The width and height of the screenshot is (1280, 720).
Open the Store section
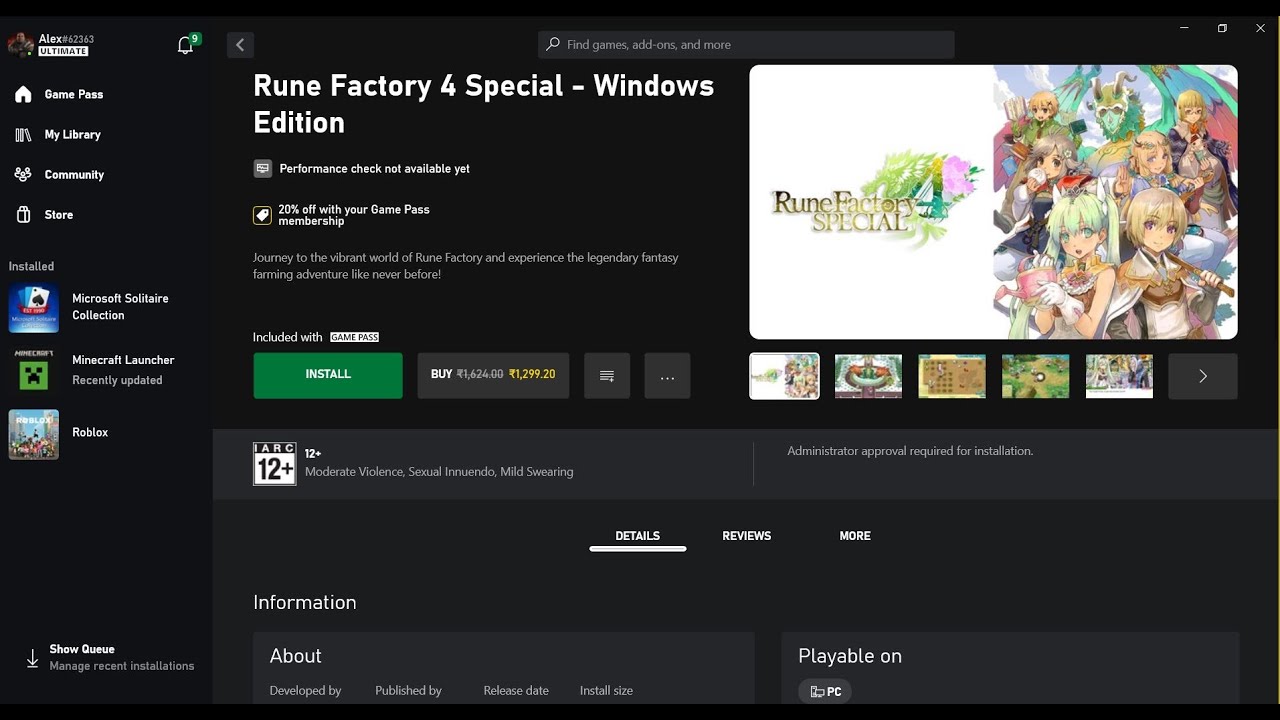pos(60,214)
